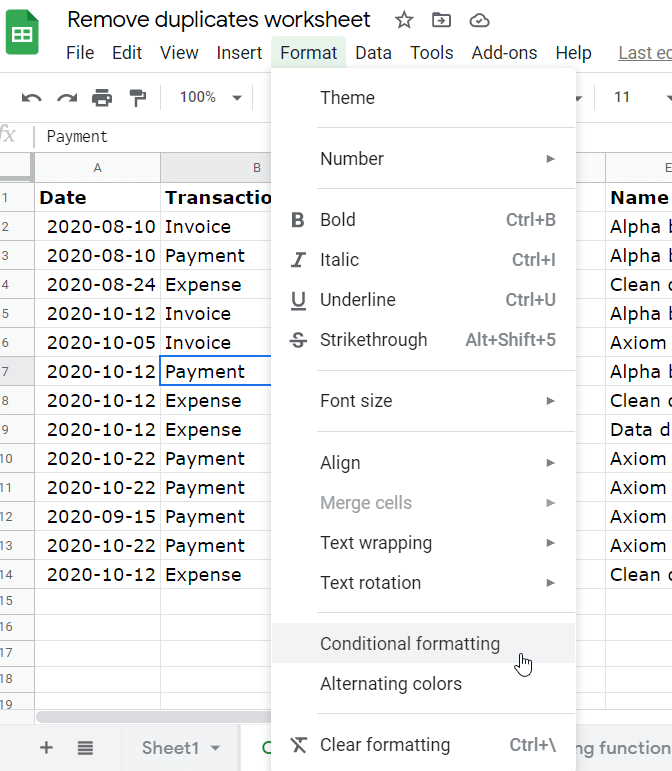Click the move to folder icon
Viewport: 672px width, 771px height.
click(441, 20)
